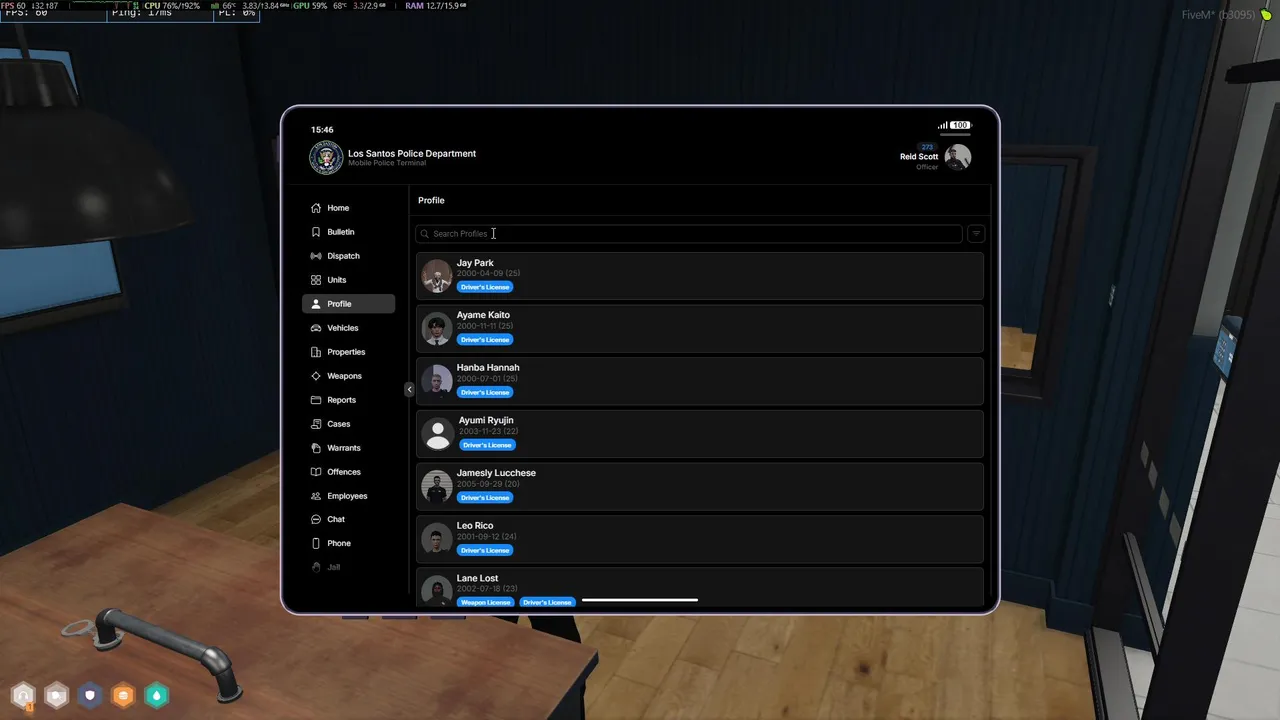The height and width of the screenshot is (720, 1280).
Task: Open Jamesly Lucchese's profile
Action: pyautogui.click(x=700, y=486)
